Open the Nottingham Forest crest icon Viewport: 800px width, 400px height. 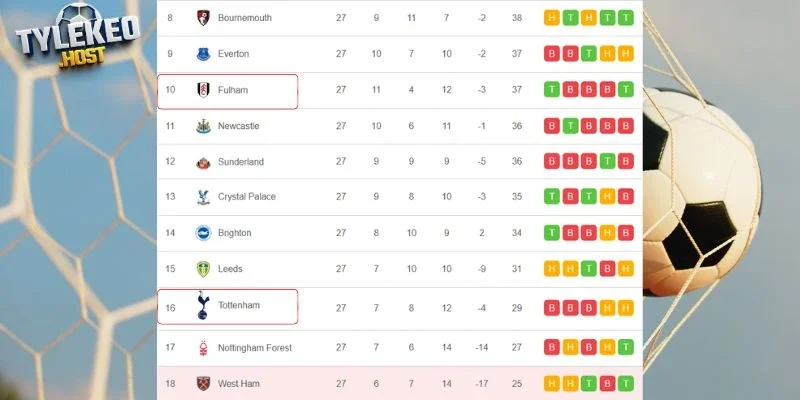pyautogui.click(x=203, y=348)
